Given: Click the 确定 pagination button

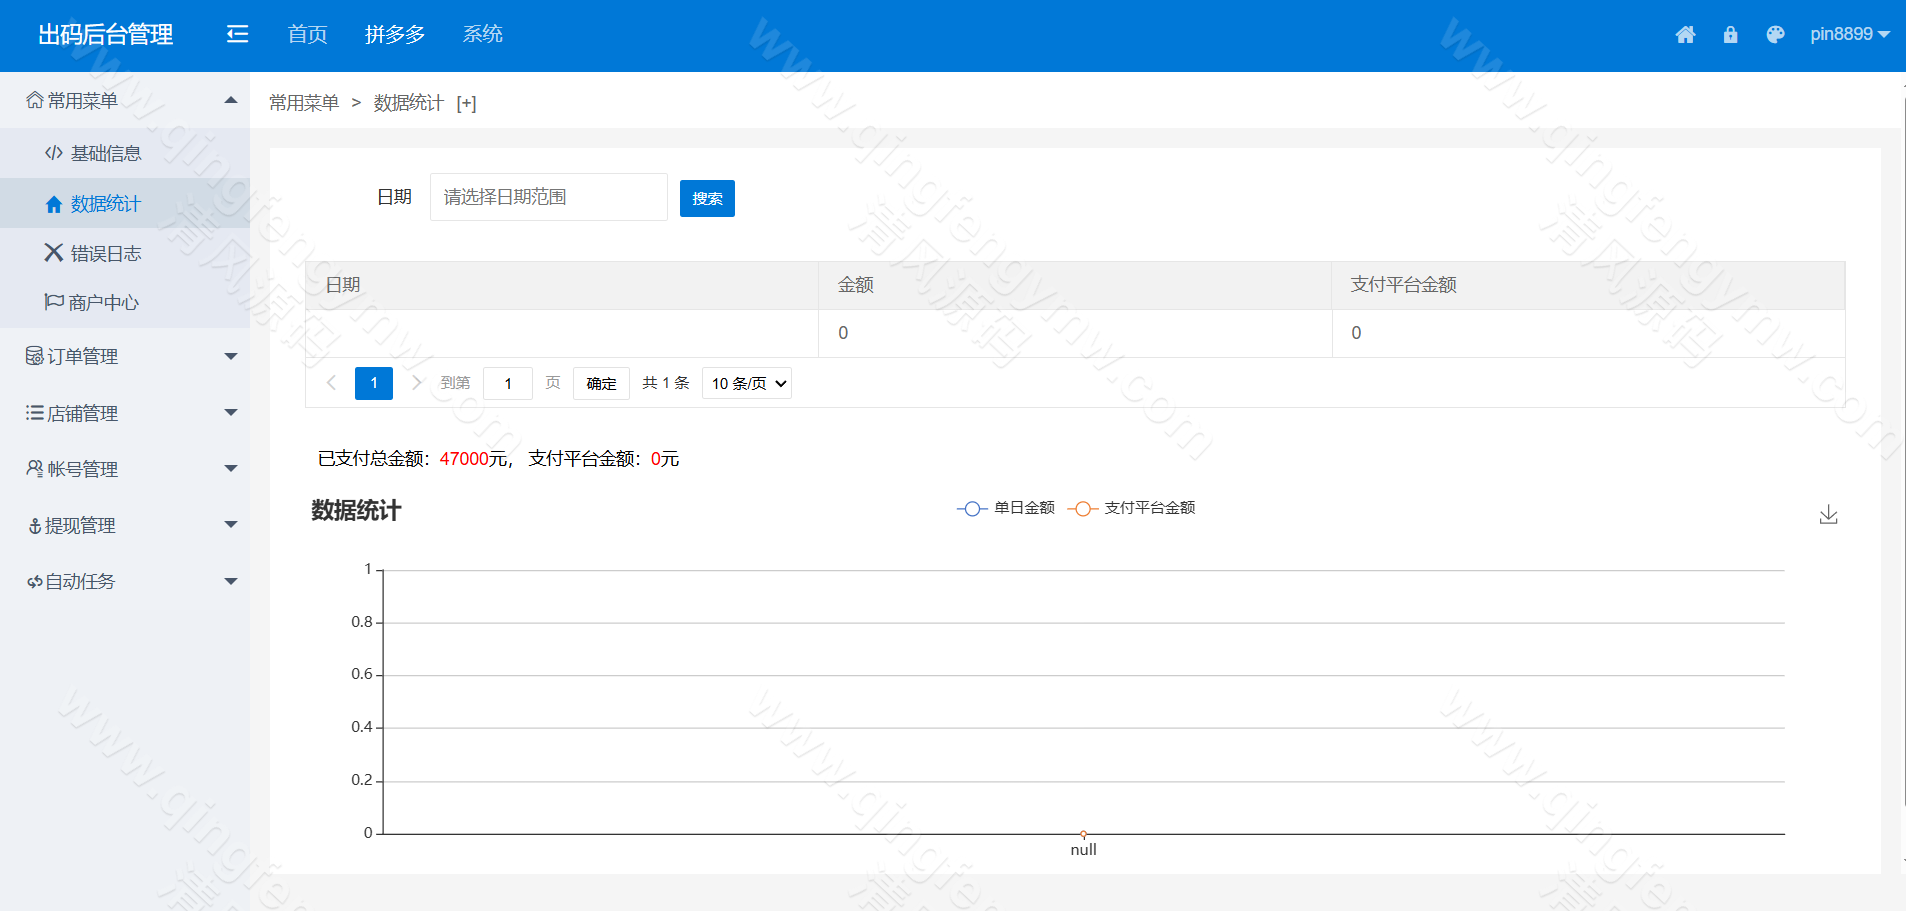Looking at the screenshot, I should tap(601, 384).
